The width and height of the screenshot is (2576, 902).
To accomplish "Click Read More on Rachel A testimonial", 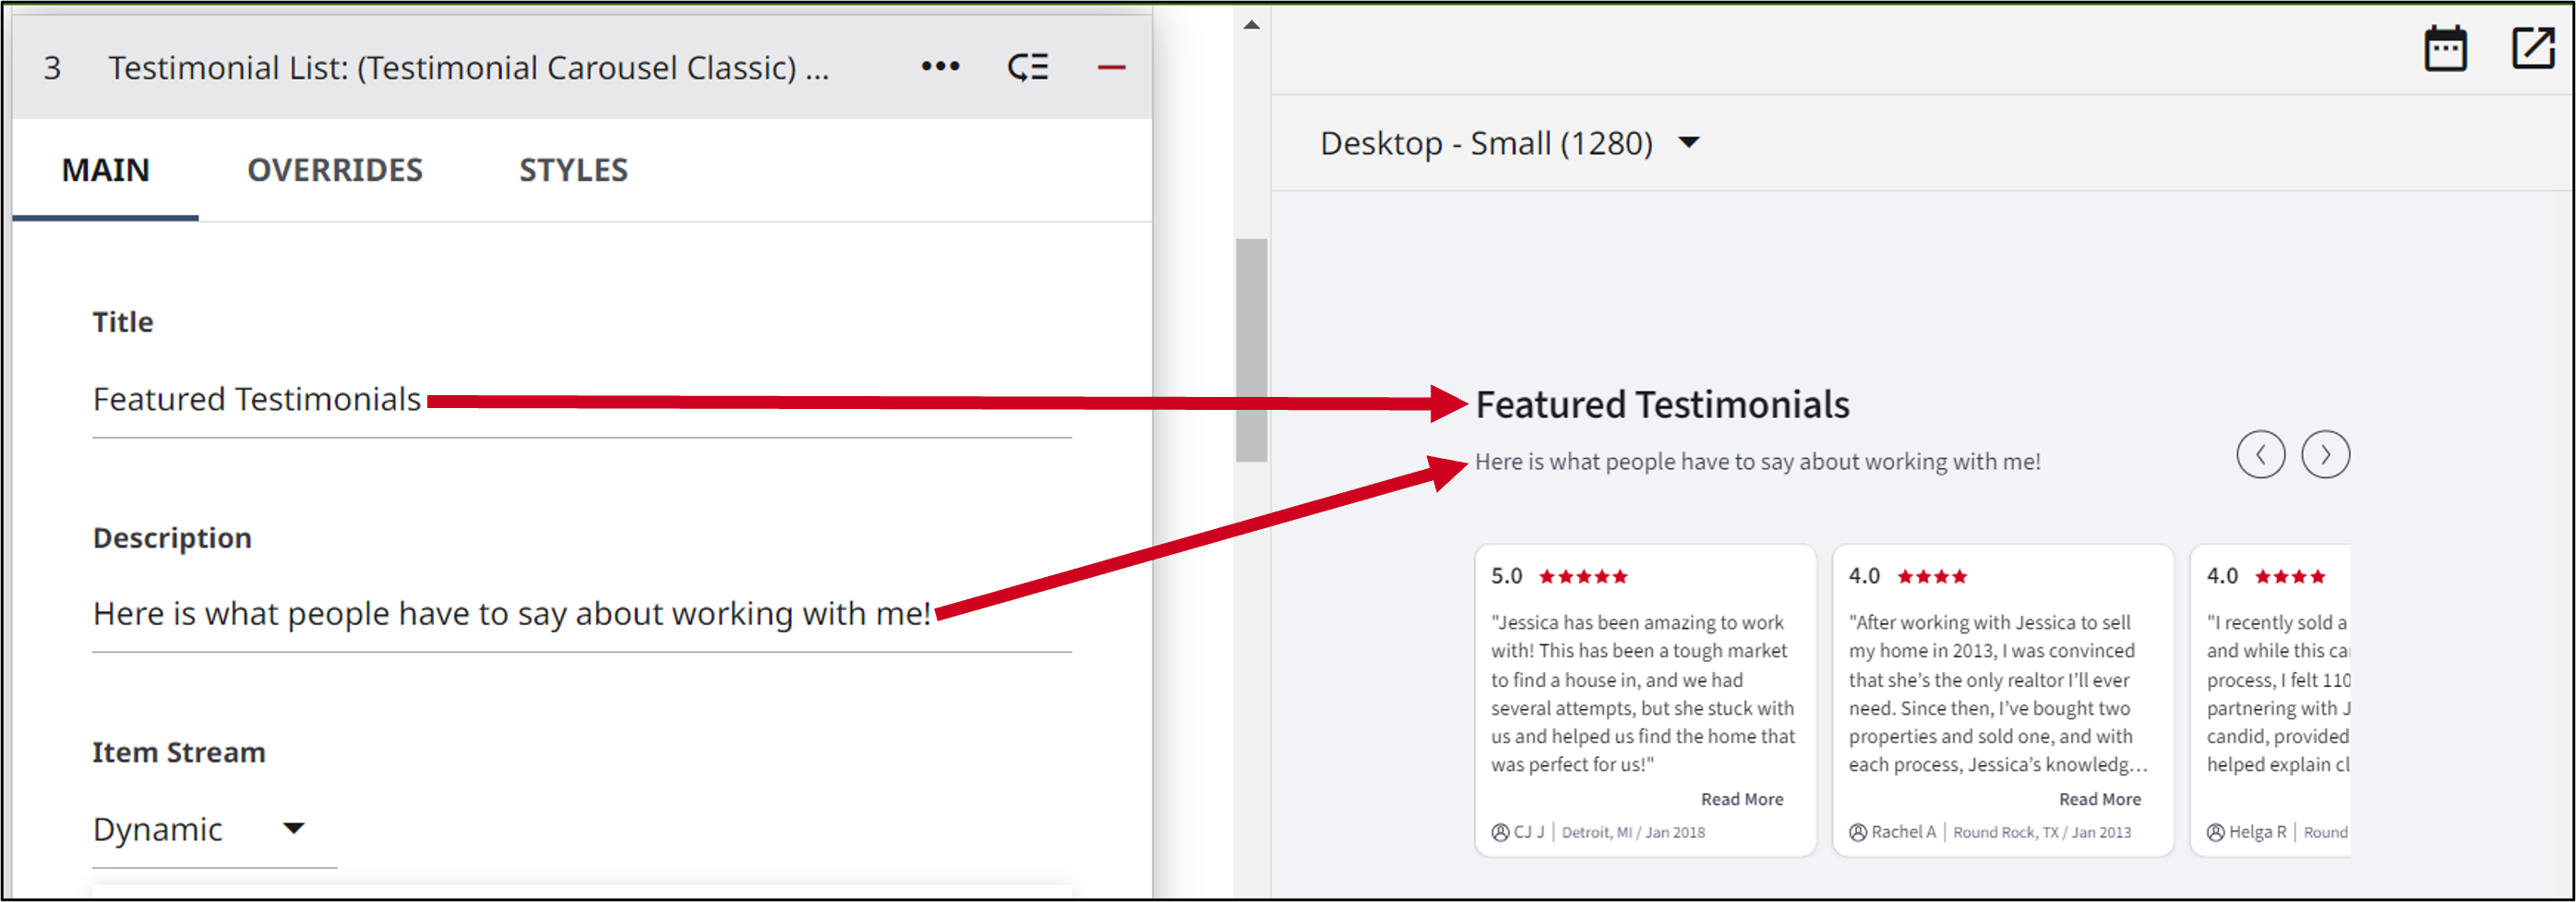I will [2100, 799].
